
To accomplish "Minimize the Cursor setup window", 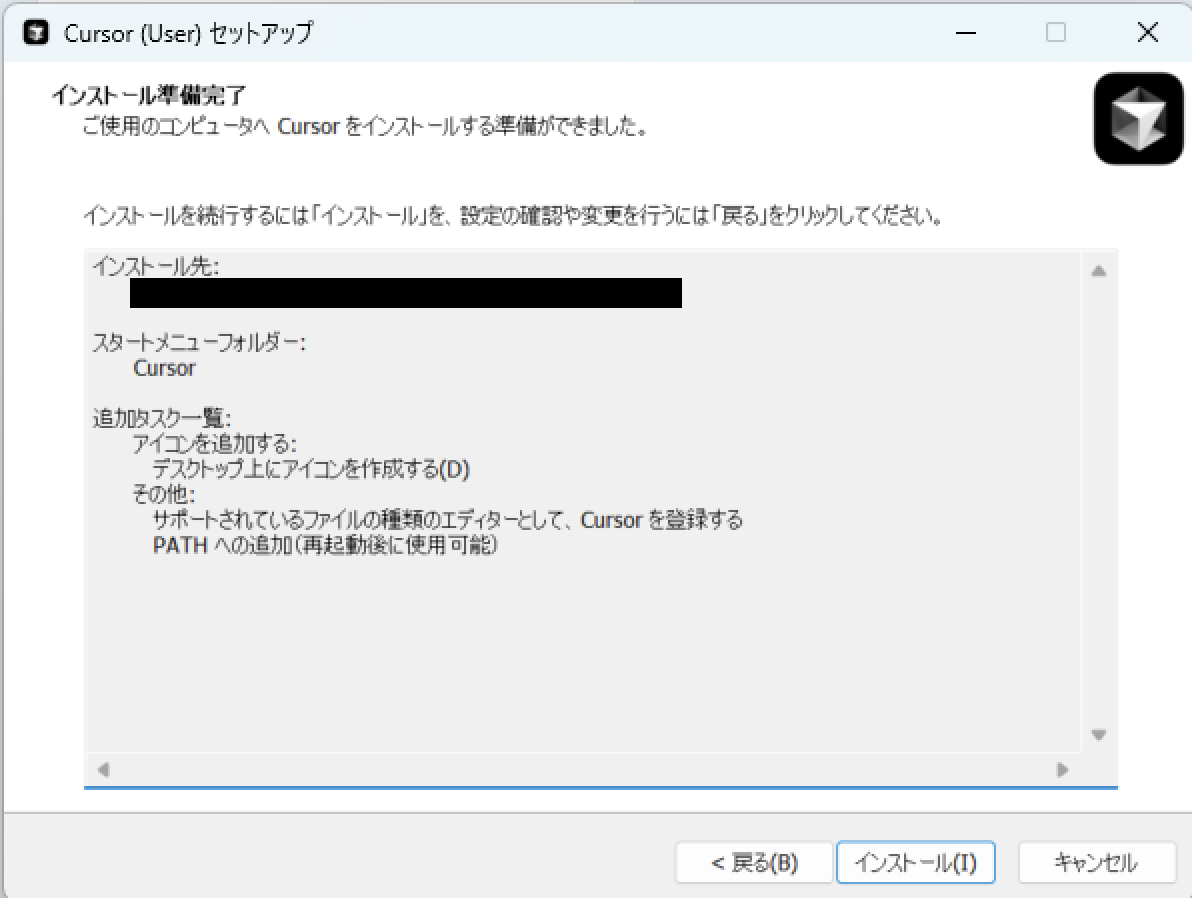I will pos(965,33).
